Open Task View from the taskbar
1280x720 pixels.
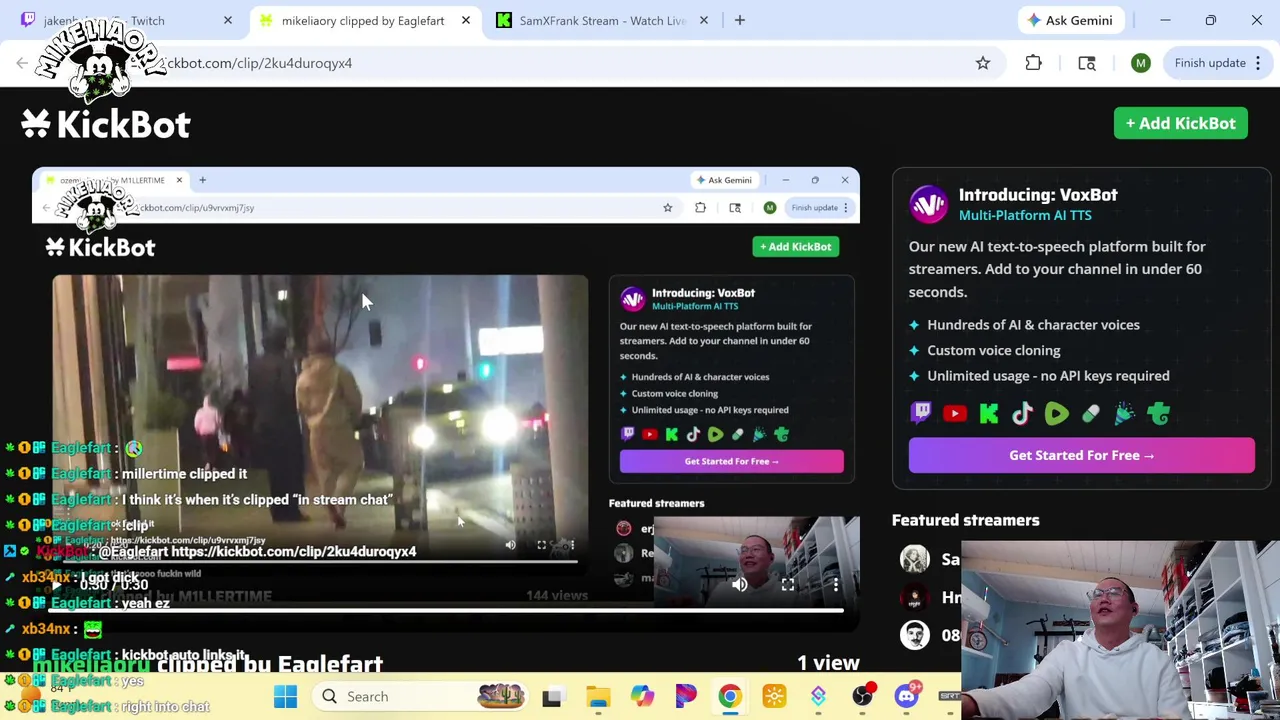click(x=552, y=696)
